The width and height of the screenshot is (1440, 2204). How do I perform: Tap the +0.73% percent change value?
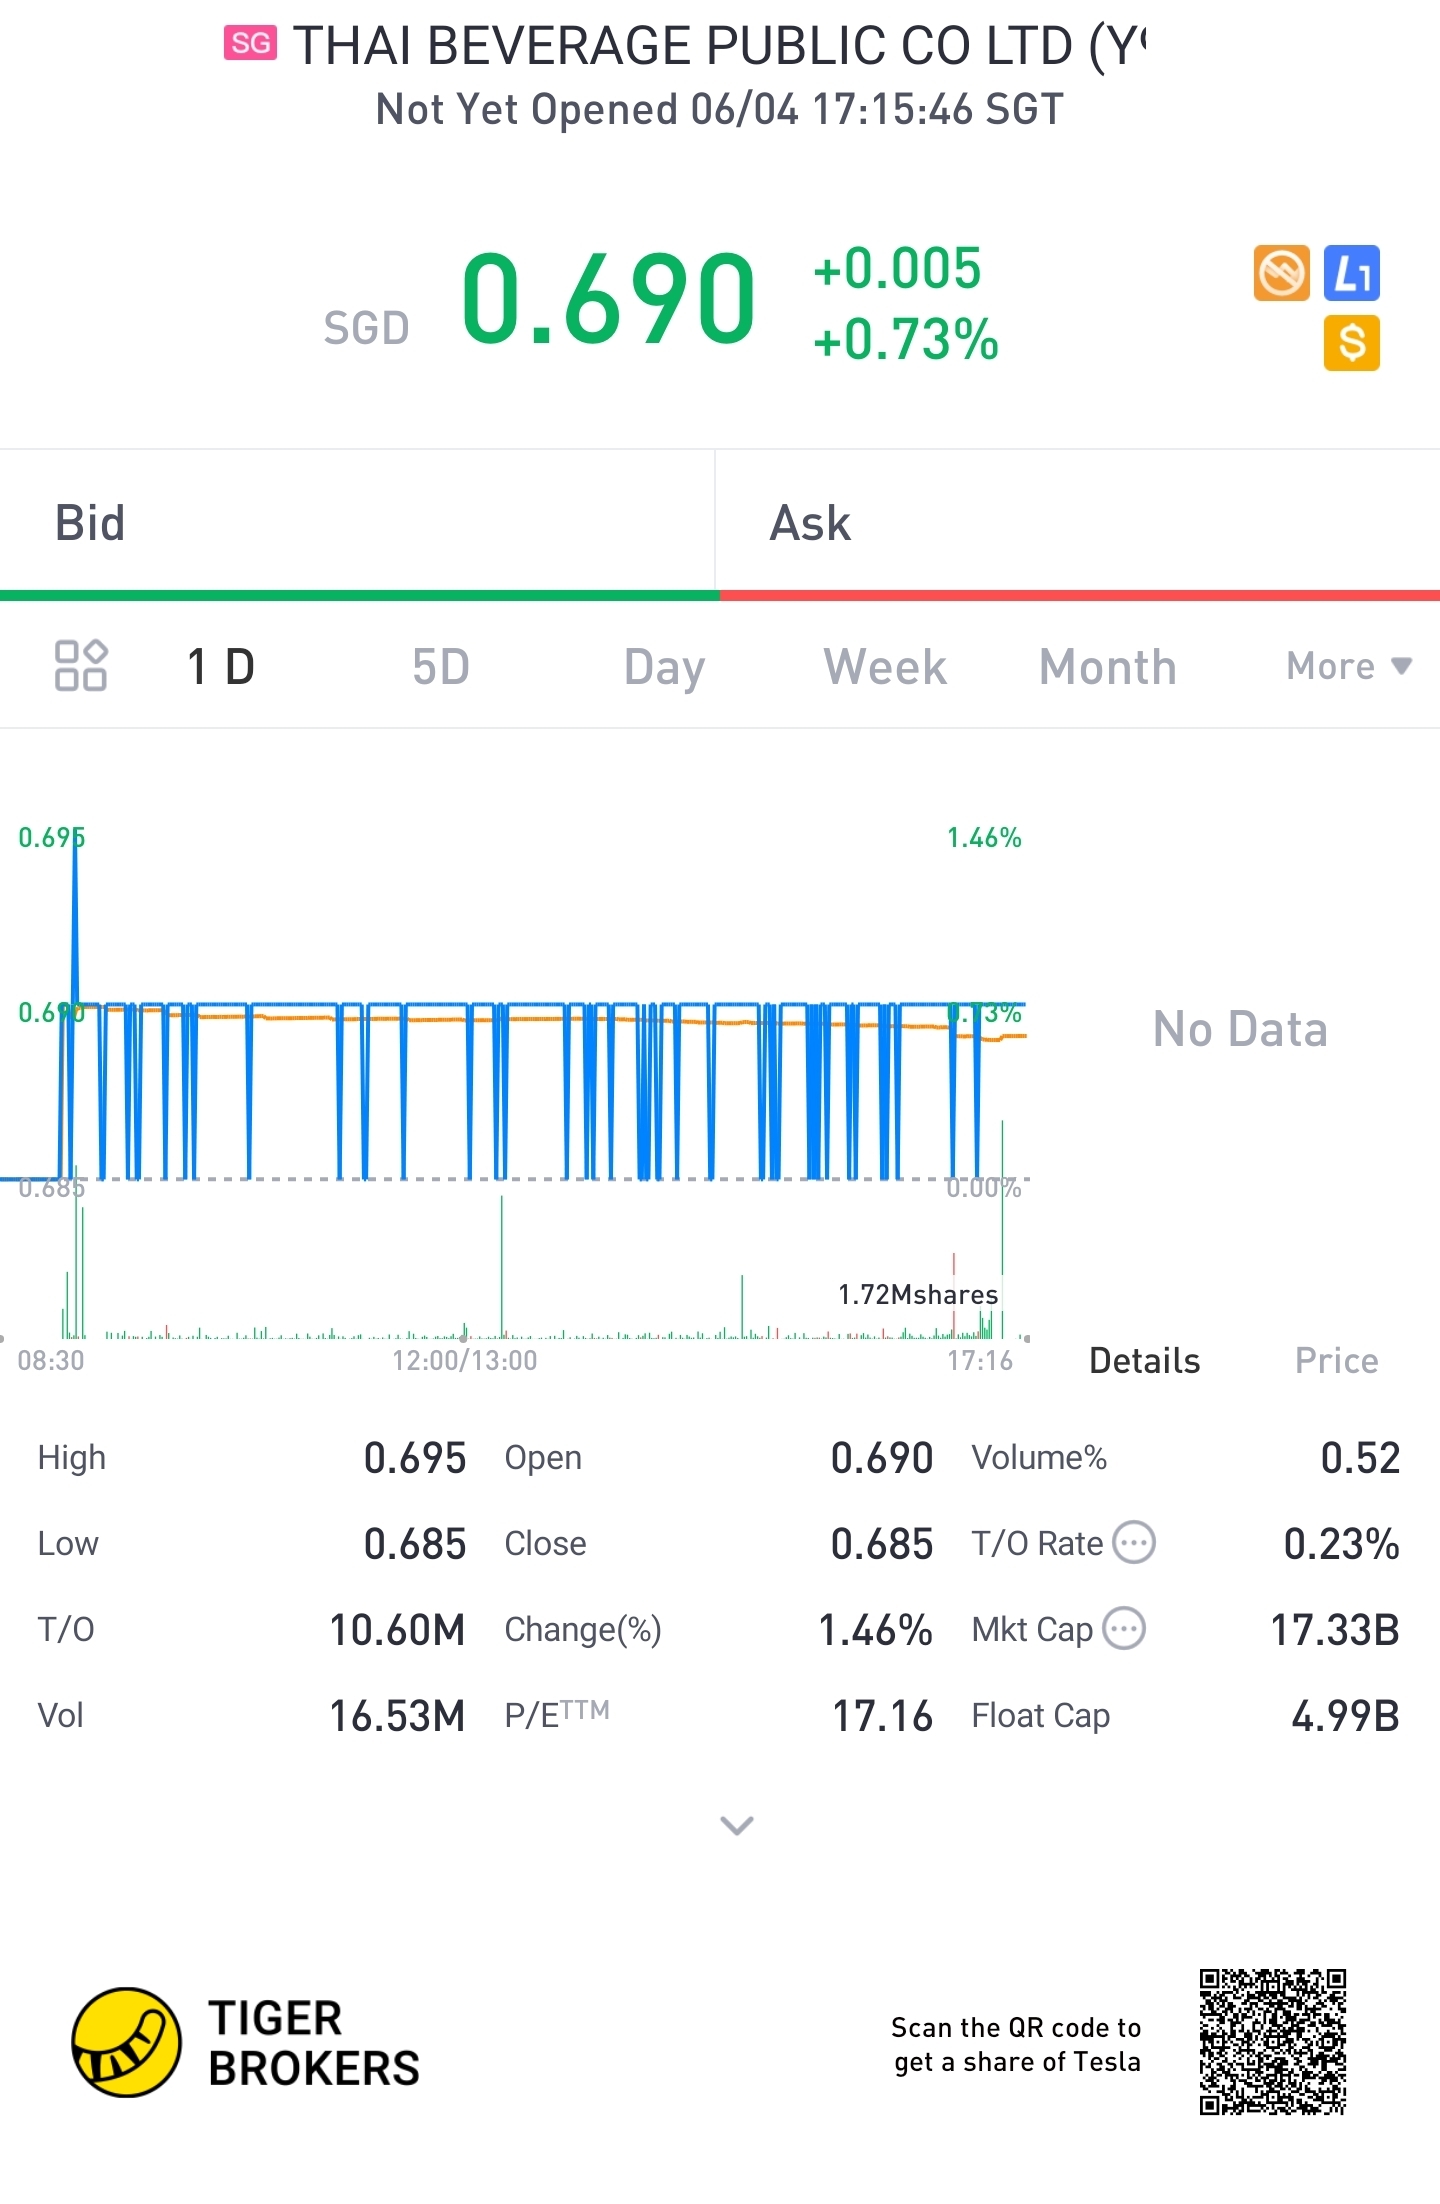906,339
